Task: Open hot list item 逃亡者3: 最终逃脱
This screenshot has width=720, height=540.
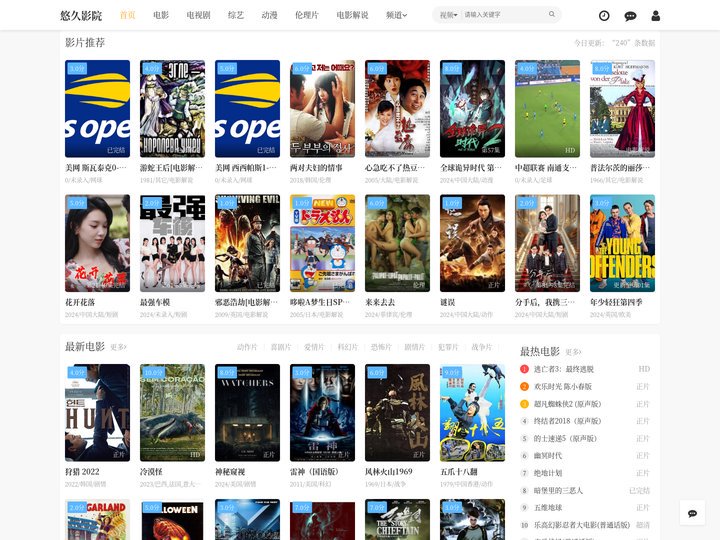Action: (x=563, y=369)
